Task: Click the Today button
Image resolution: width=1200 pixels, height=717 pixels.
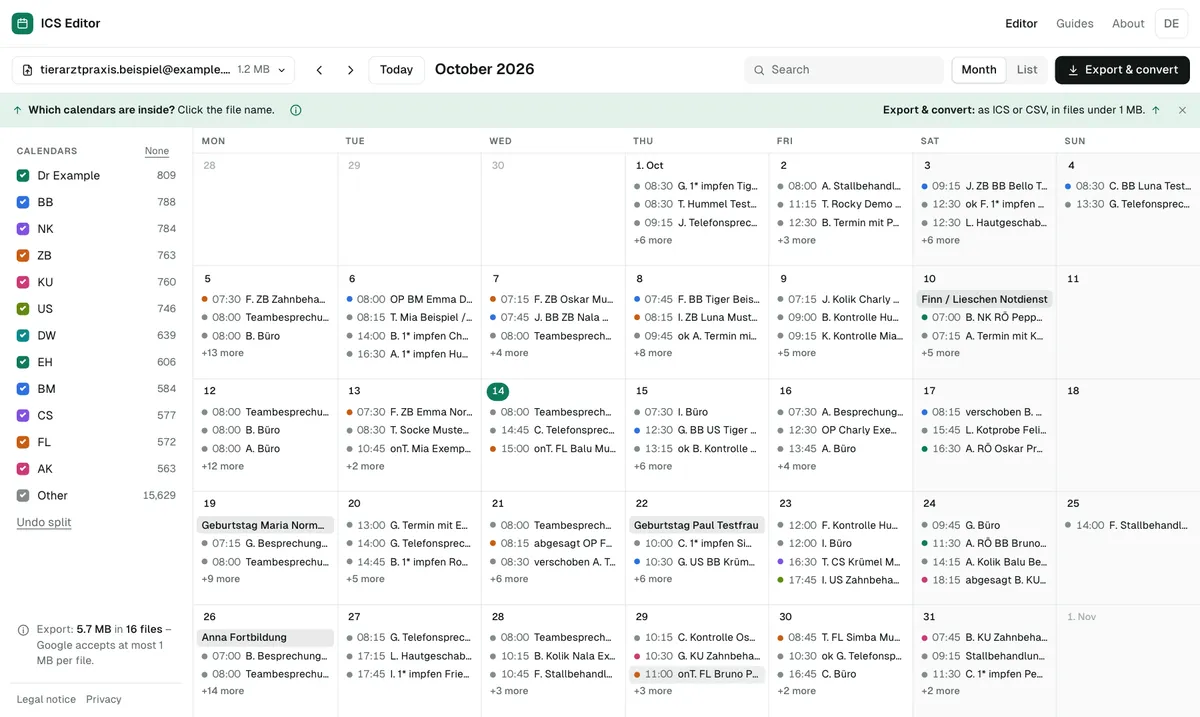Action: (396, 70)
